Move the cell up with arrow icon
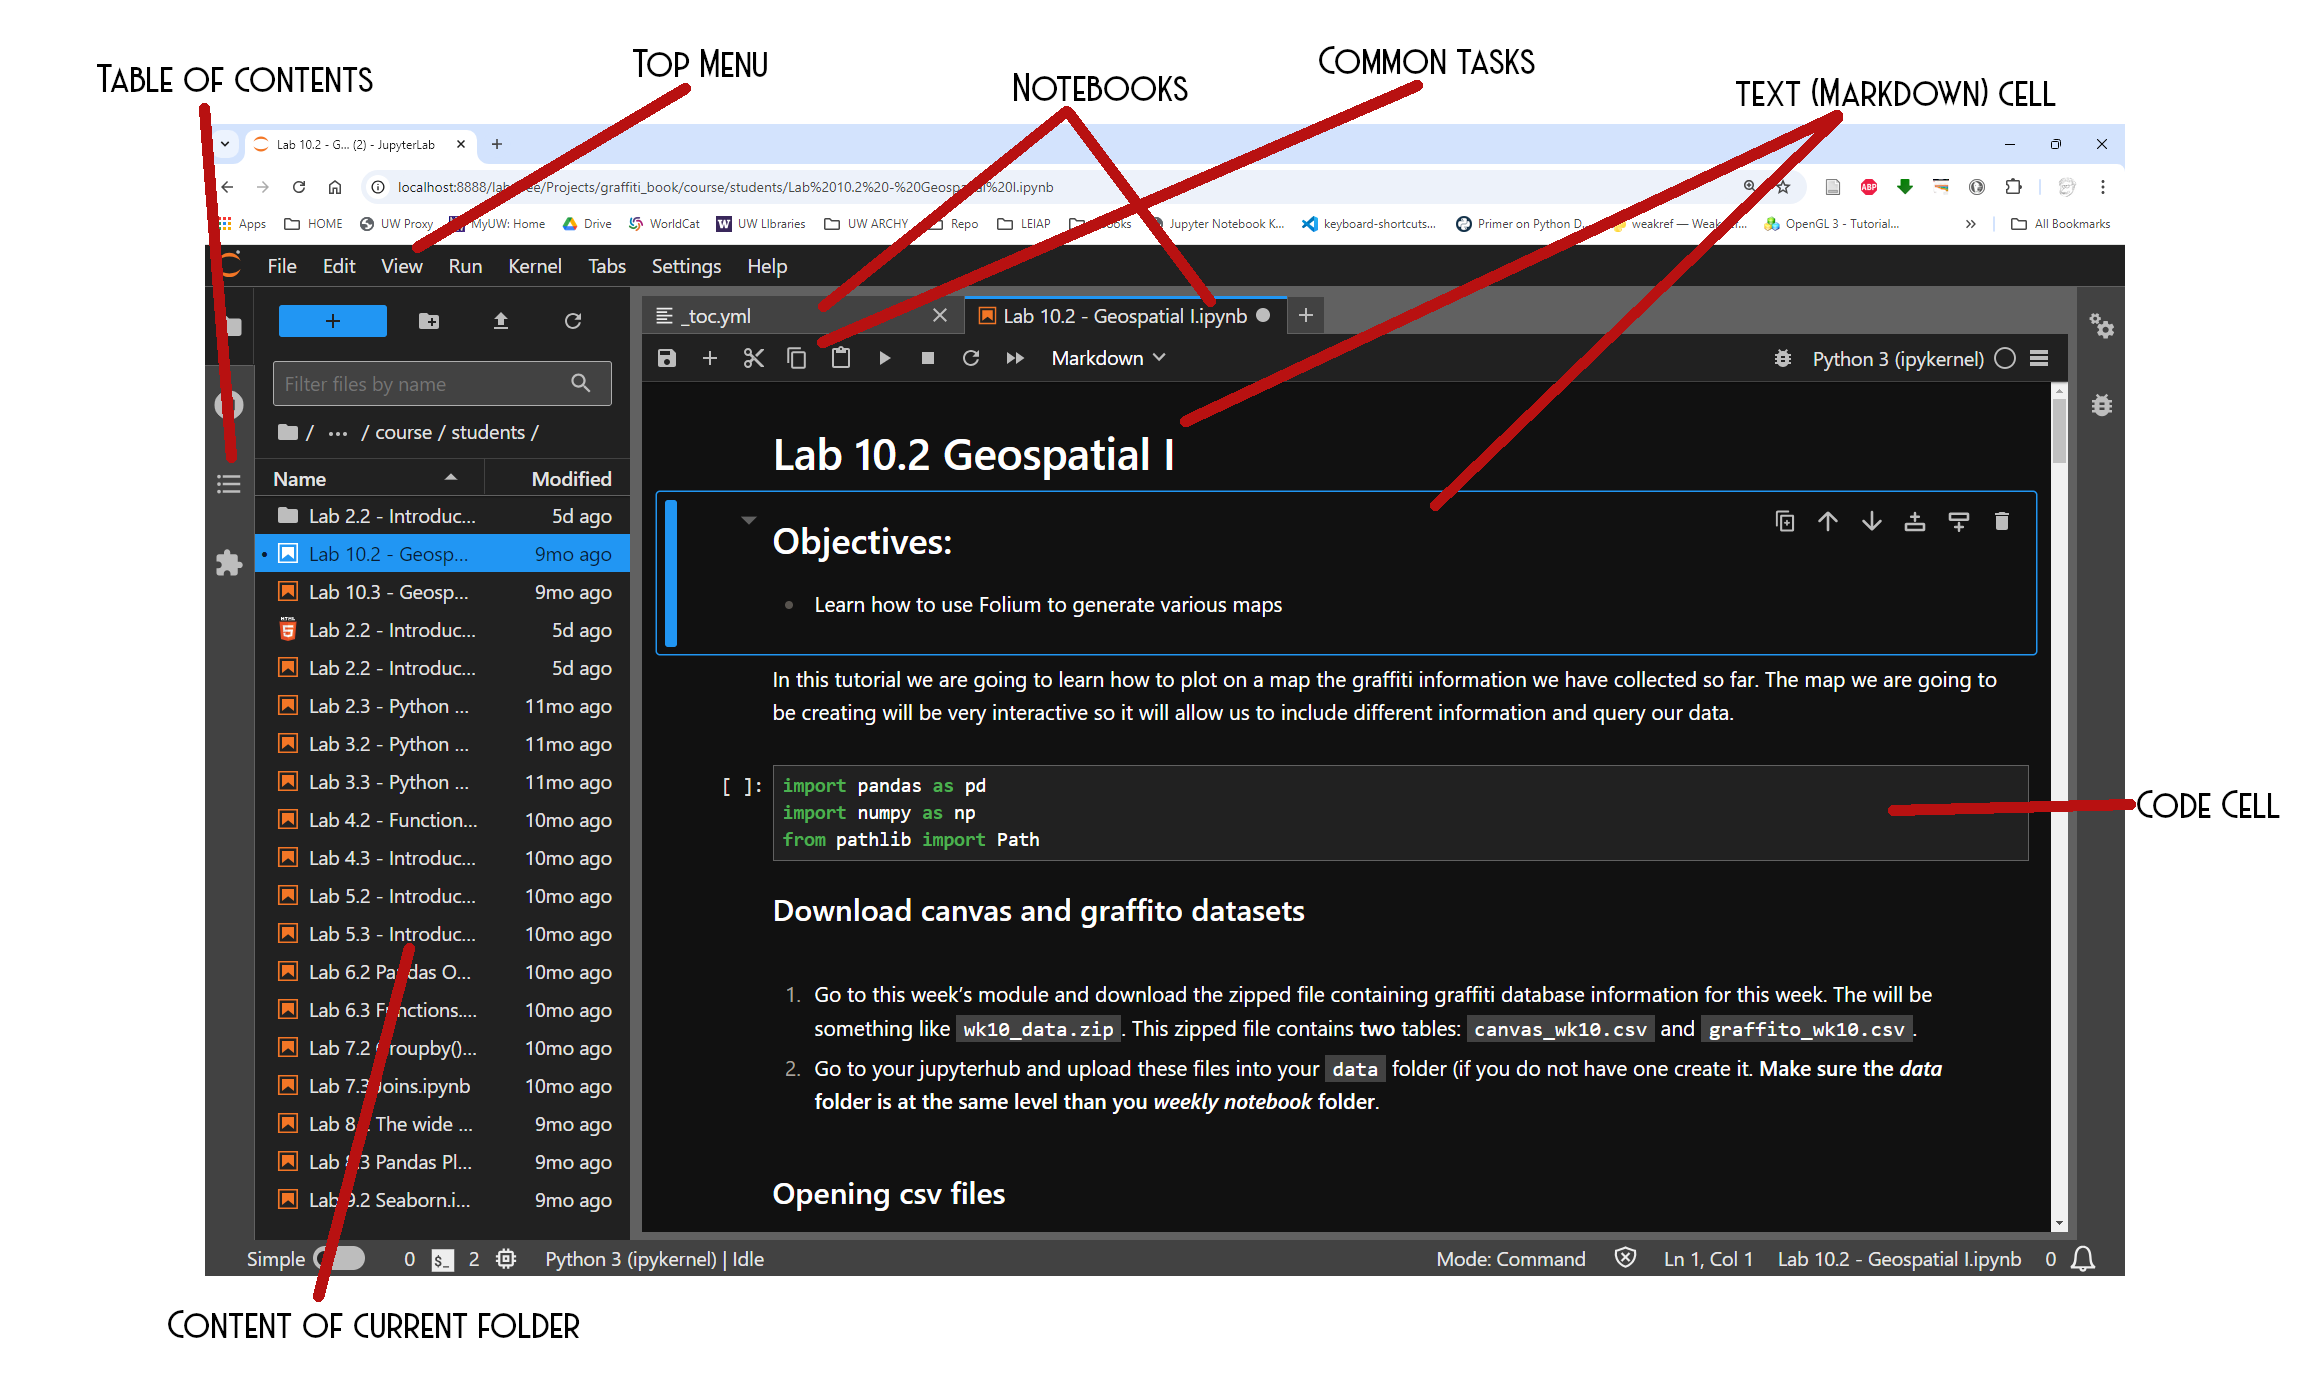 click(x=1827, y=521)
